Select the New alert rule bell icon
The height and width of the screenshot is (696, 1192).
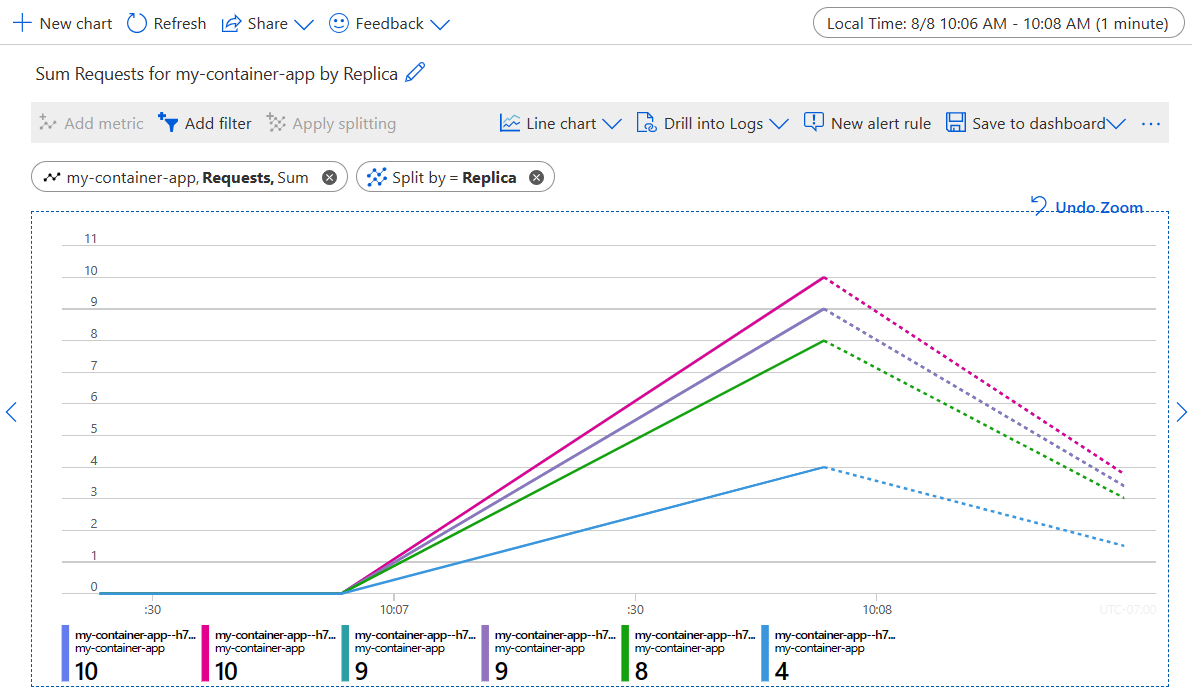coord(813,122)
